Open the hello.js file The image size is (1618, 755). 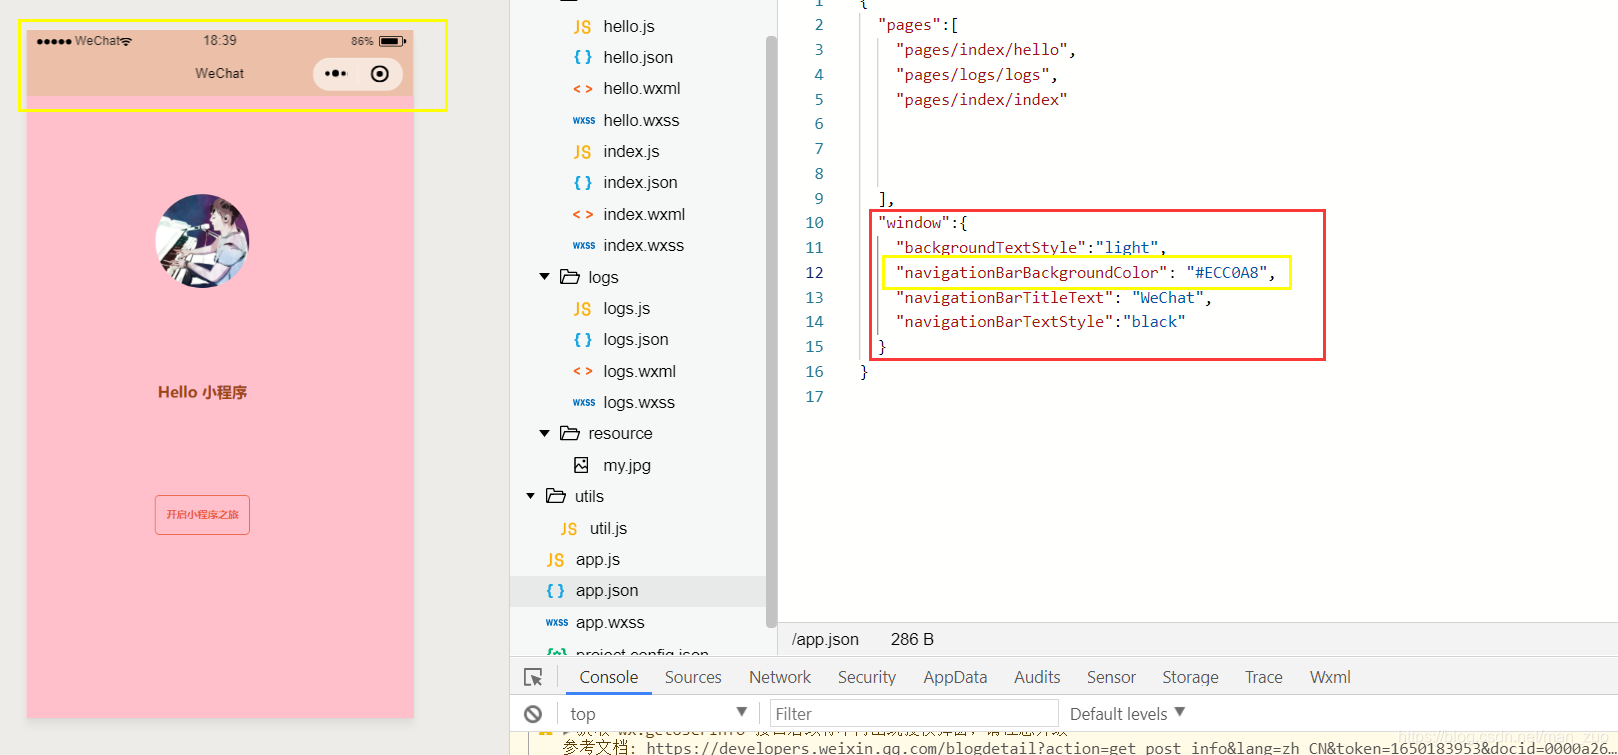tap(628, 27)
